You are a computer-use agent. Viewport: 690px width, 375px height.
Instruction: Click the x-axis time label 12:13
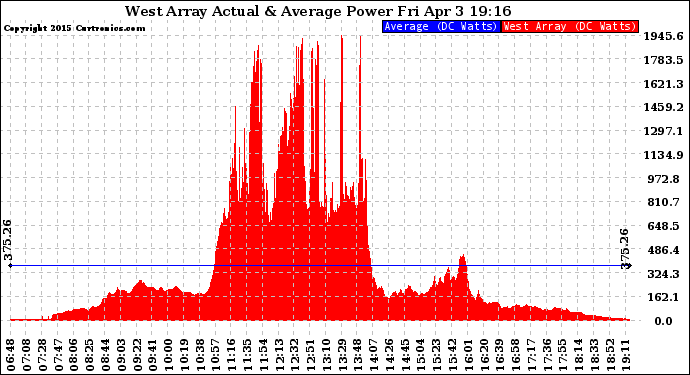tap(279, 355)
